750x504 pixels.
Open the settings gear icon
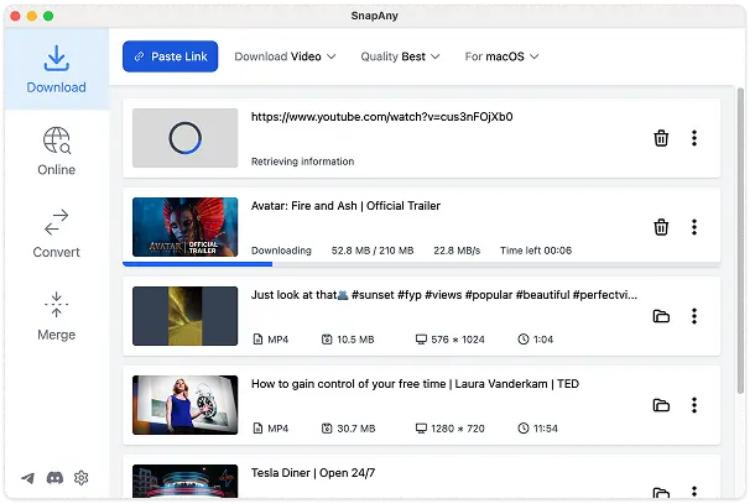coord(81,477)
